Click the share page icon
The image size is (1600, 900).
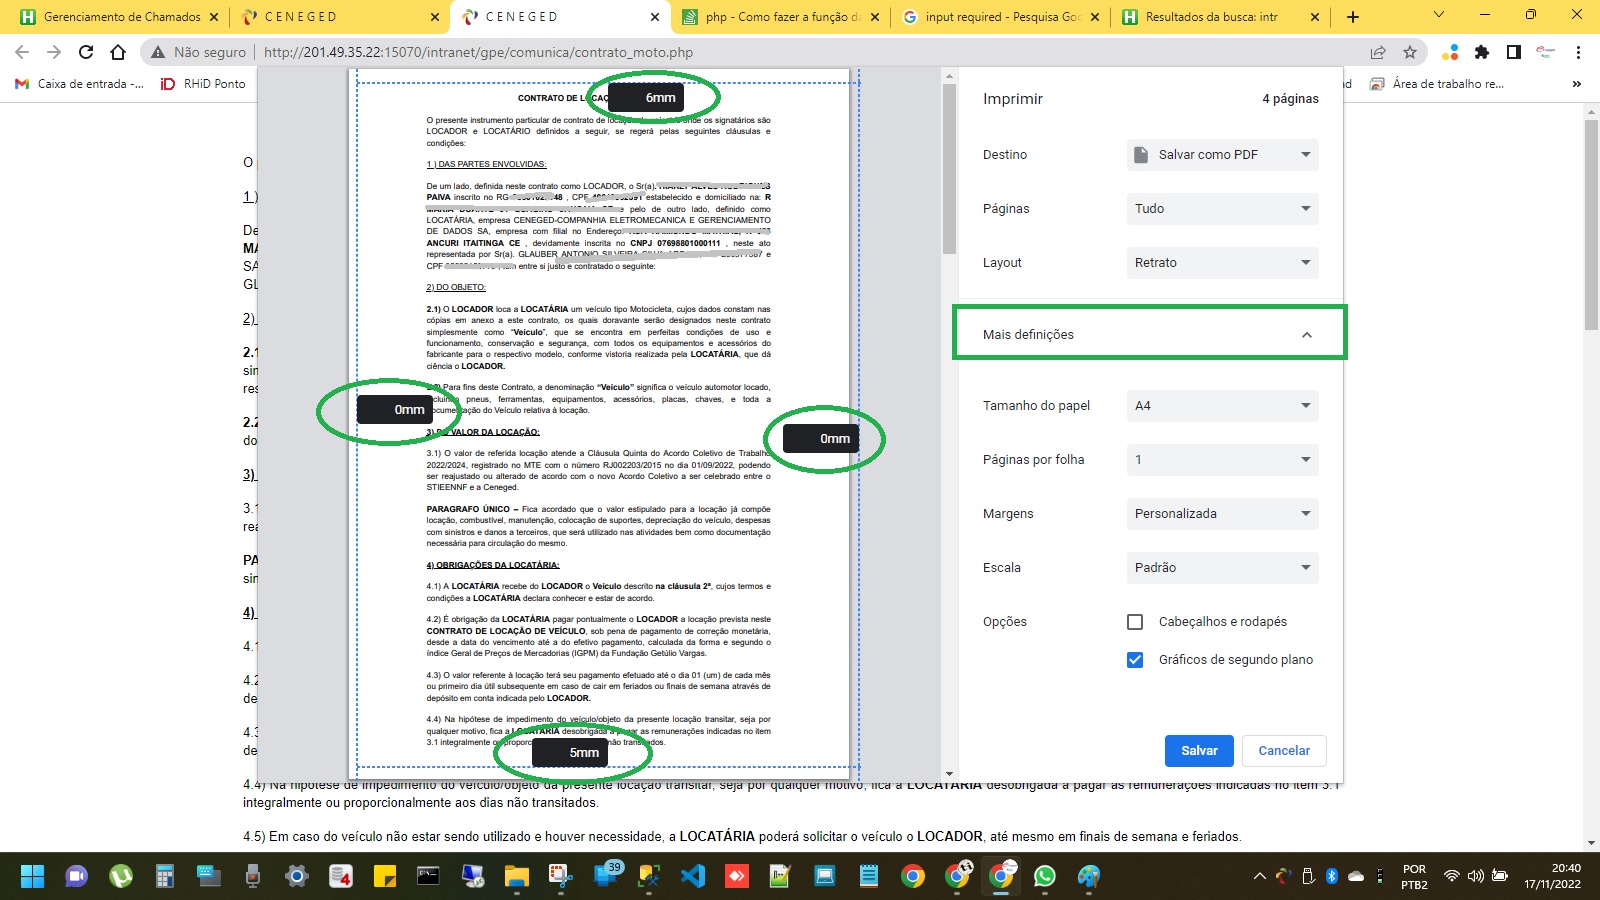pos(1378,52)
